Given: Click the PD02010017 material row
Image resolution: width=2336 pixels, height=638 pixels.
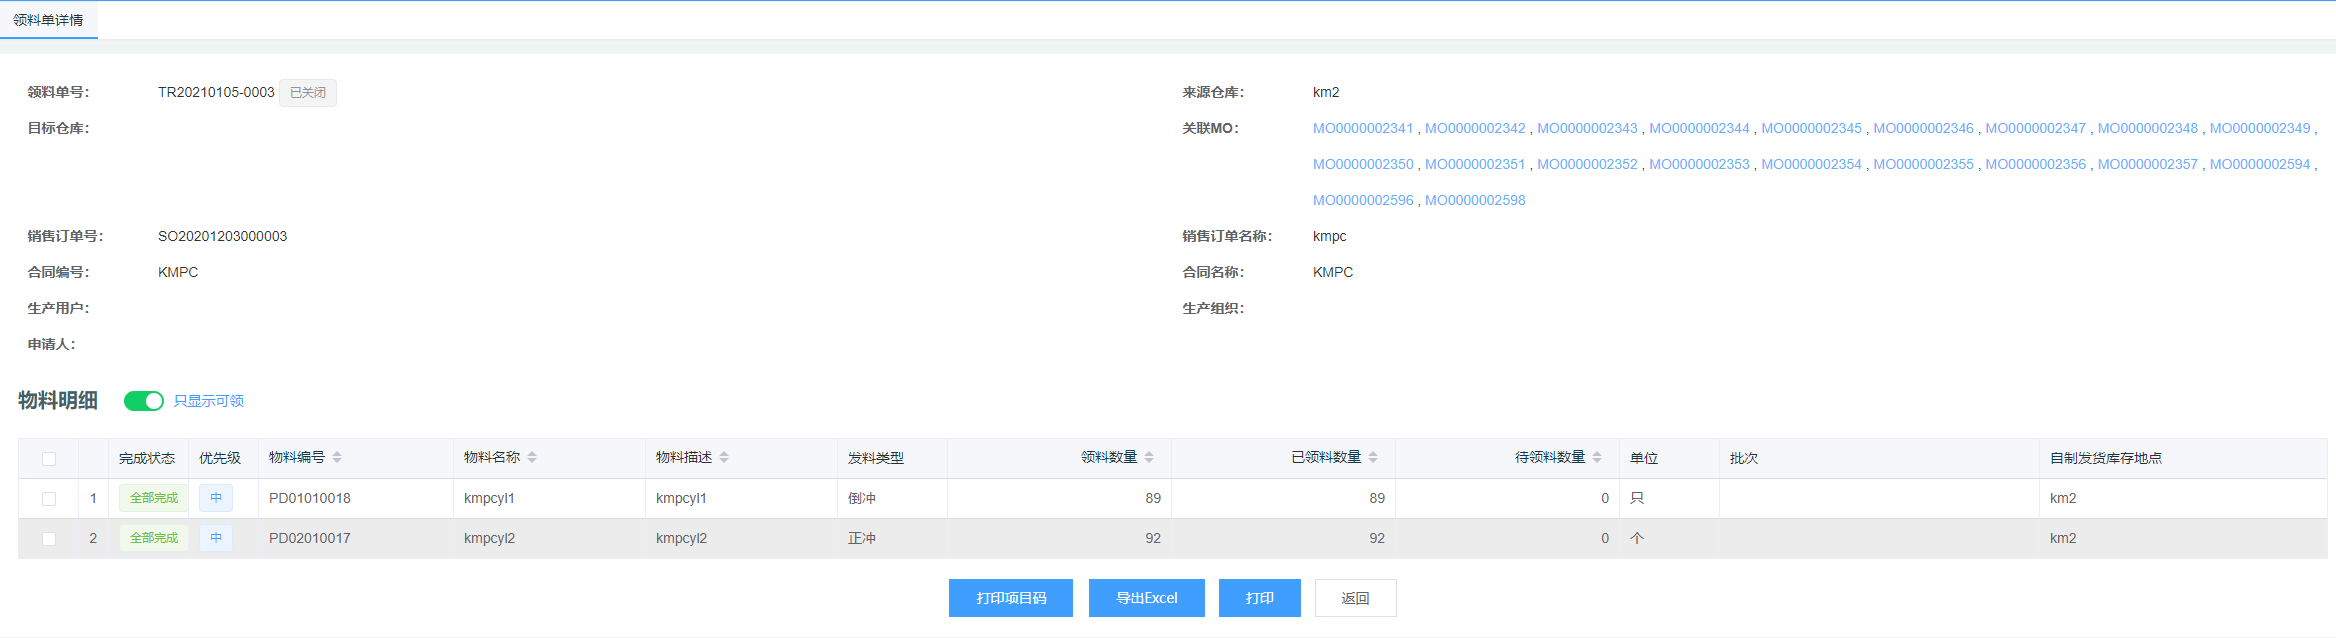Looking at the screenshot, I should coord(310,538).
